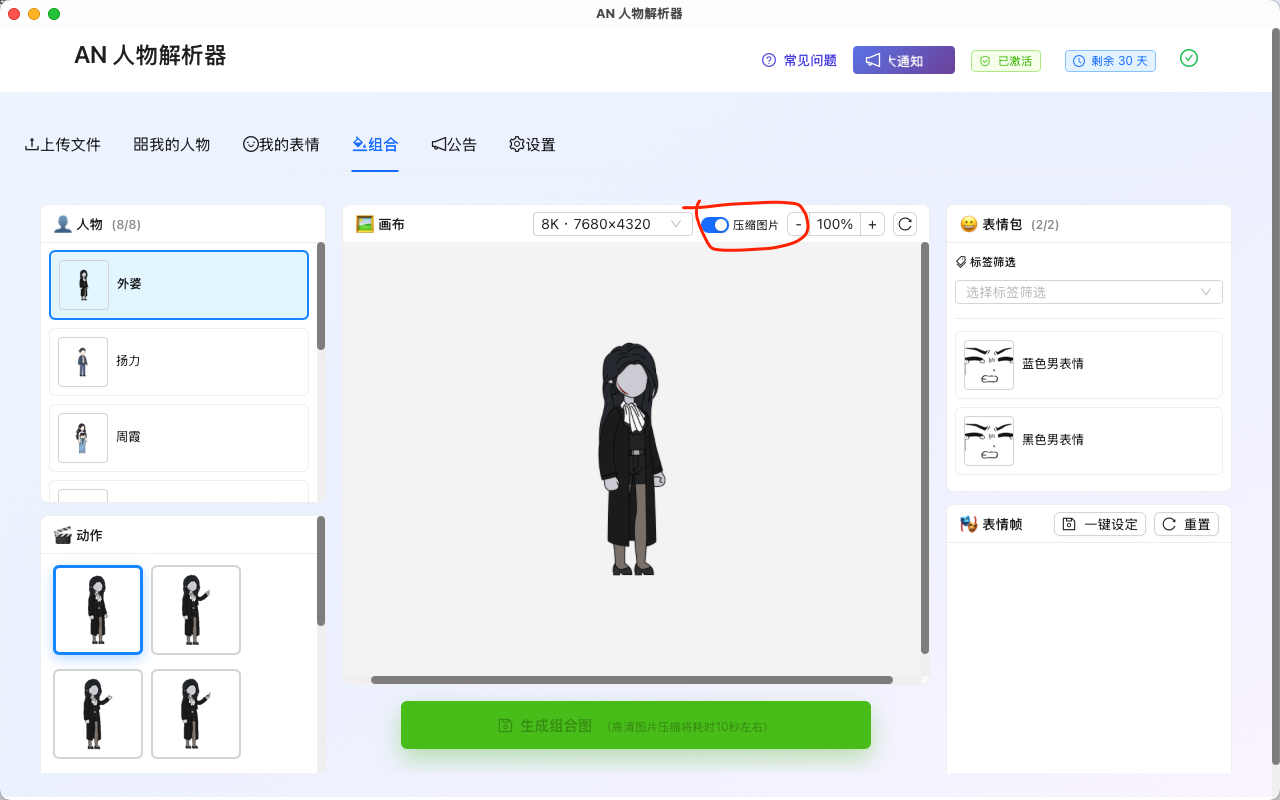This screenshot has width=1280, height=800.
Task: Click the canvas horizontal scrollbar
Action: pyautogui.click(x=631, y=680)
